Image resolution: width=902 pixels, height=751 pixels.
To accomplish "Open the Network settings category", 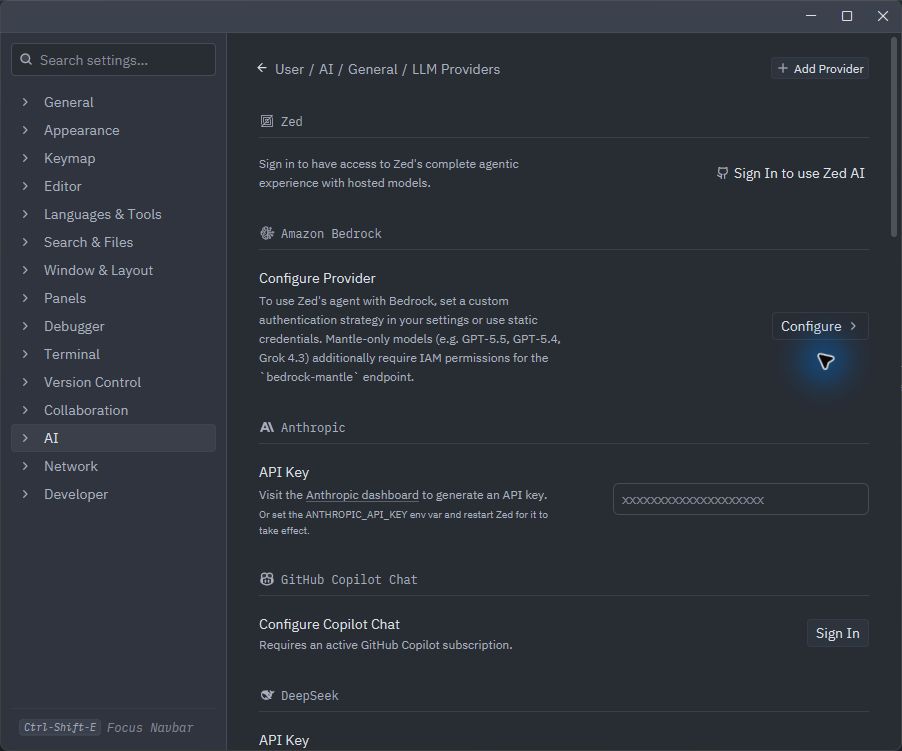I will click(113, 466).
